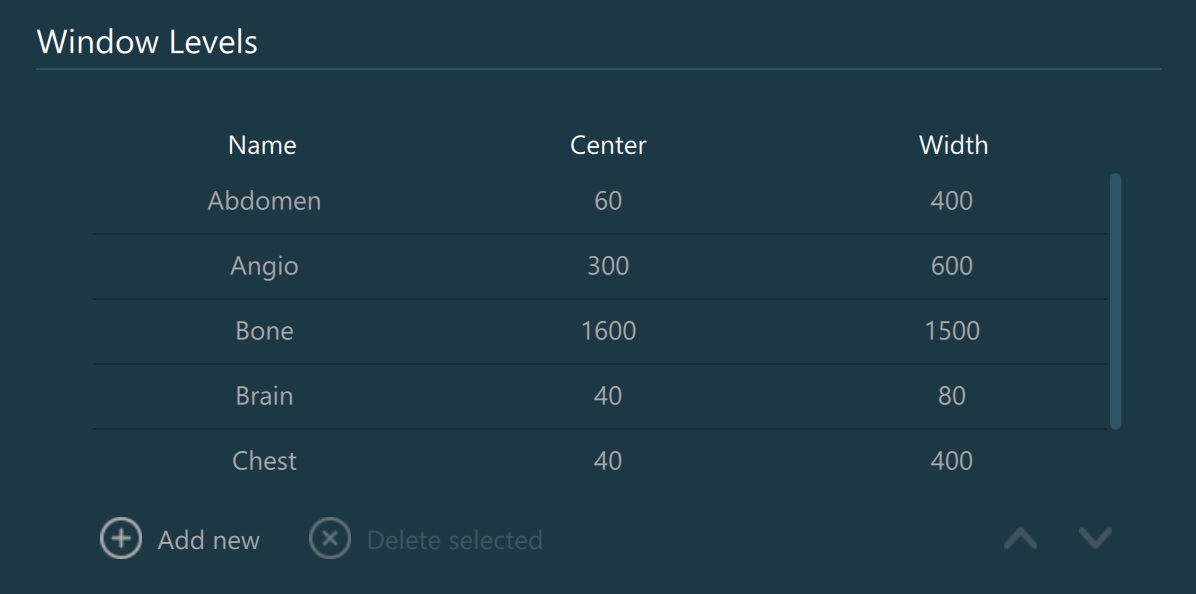Image resolution: width=1196 pixels, height=594 pixels.
Task: Click the Delete selected label
Action: pyautogui.click(x=454, y=541)
